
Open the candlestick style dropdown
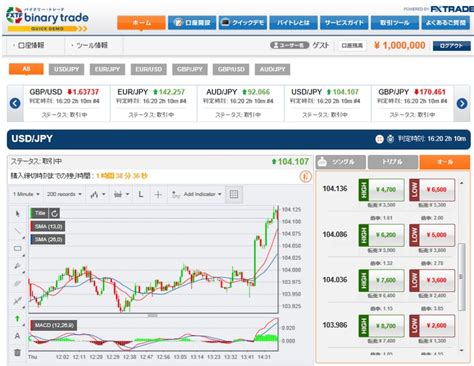tap(121, 194)
